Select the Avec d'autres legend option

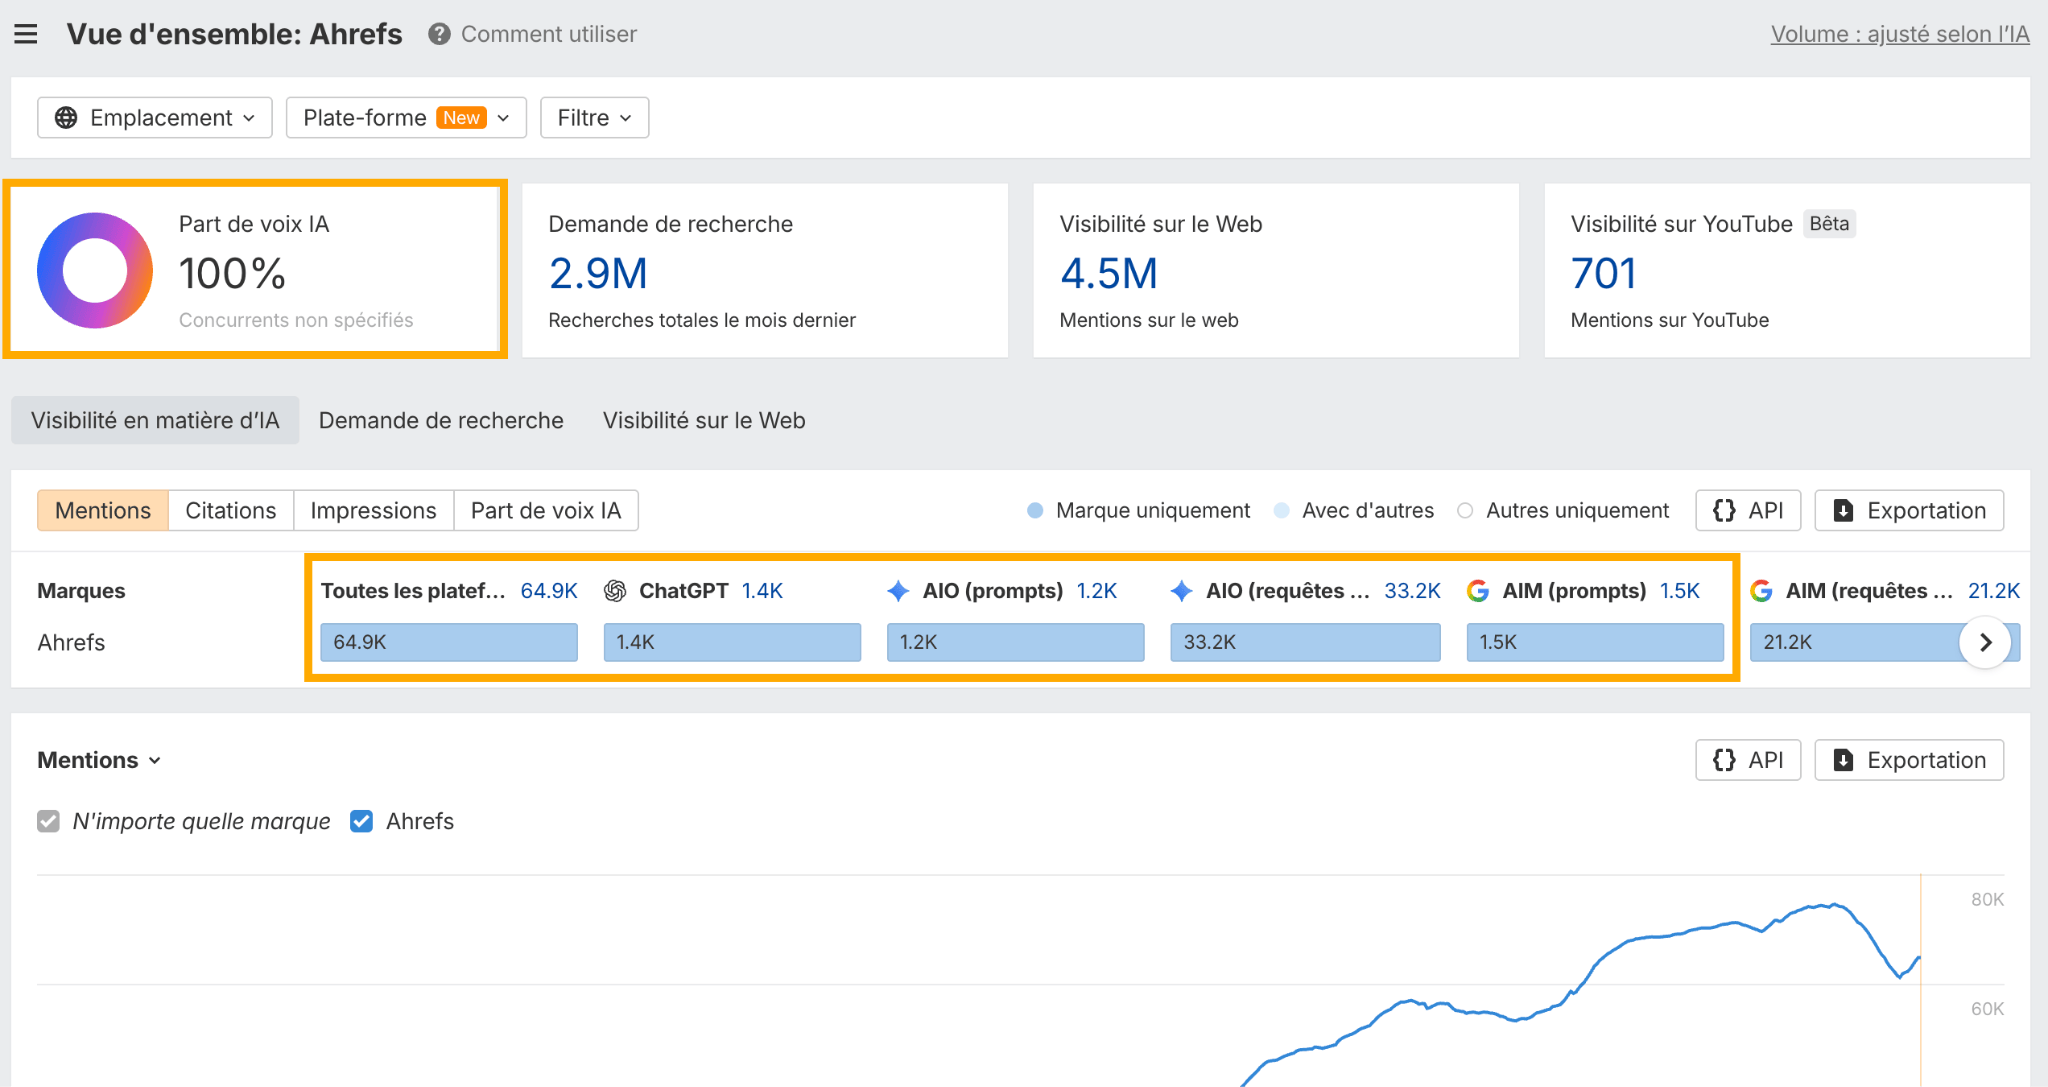click(x=1354, y=511)
